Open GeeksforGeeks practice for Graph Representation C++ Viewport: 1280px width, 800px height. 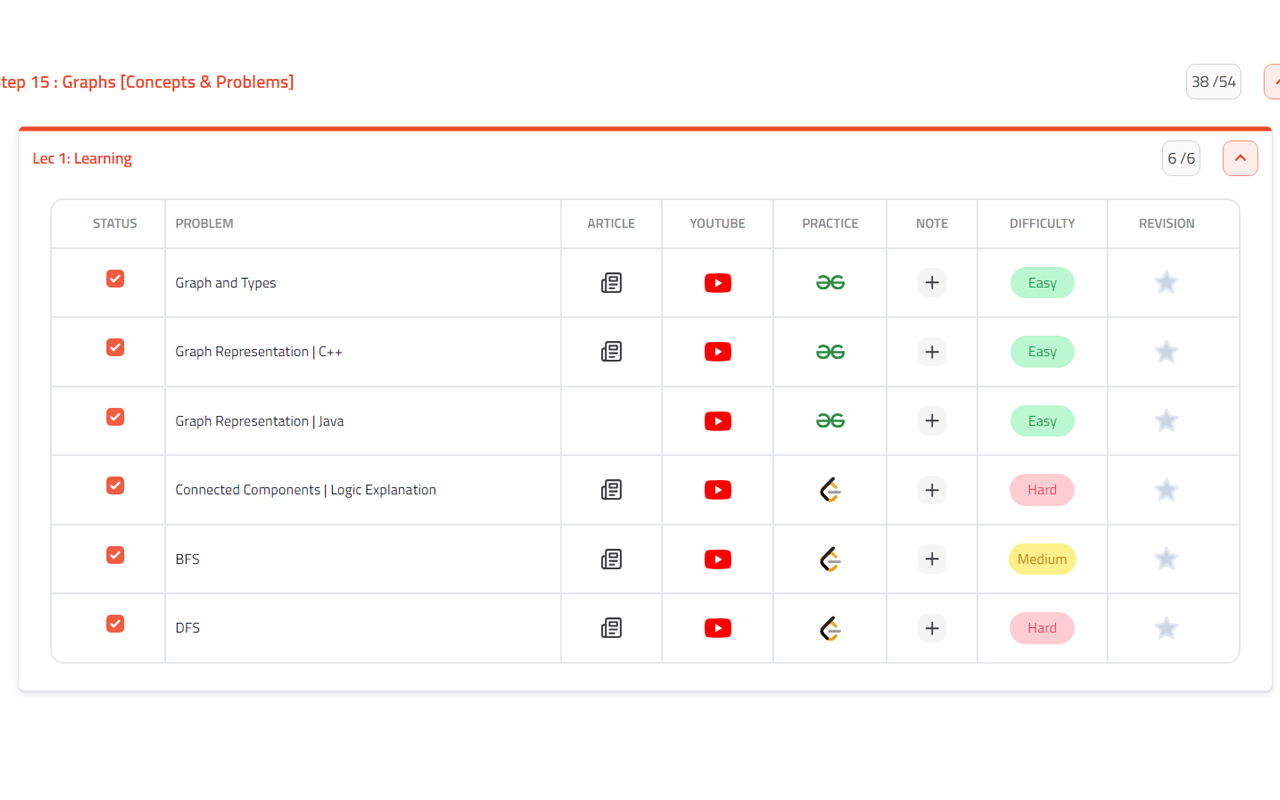point(830,352)
